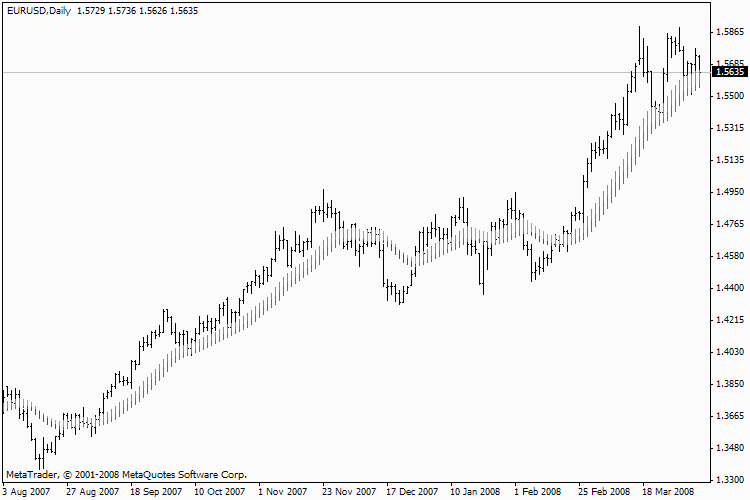Click the highlighted 1.5635 current price tag
The height and width of the screenshot is (500, 750).
tap(729, 72)
